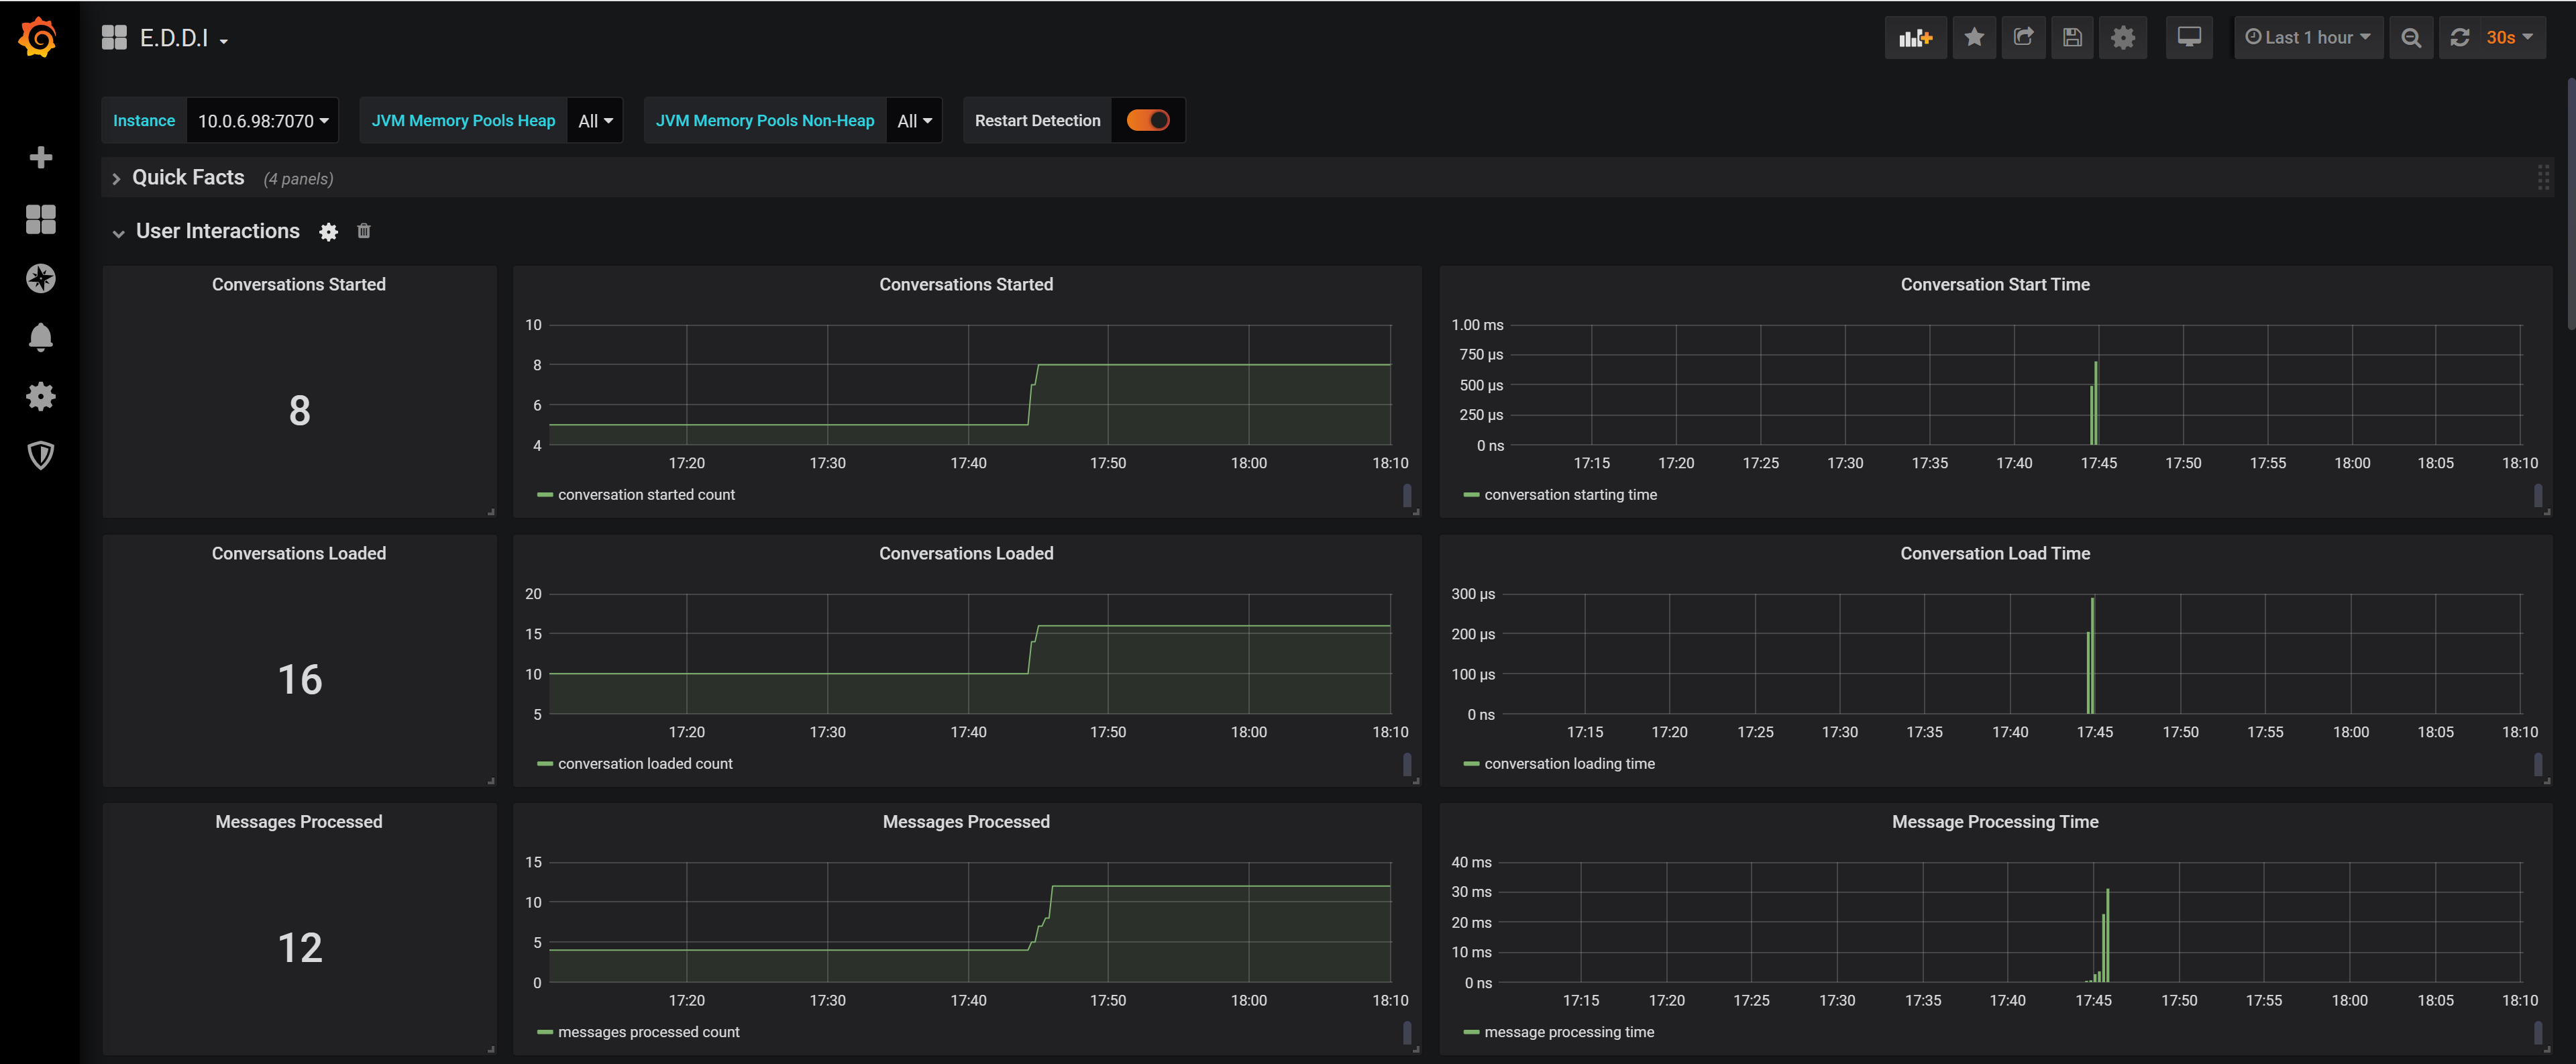2576x1064 pixels.
Task: Delete the User Interactions row via trash icon
Action: pyautogui.click(x=364, y=231)
